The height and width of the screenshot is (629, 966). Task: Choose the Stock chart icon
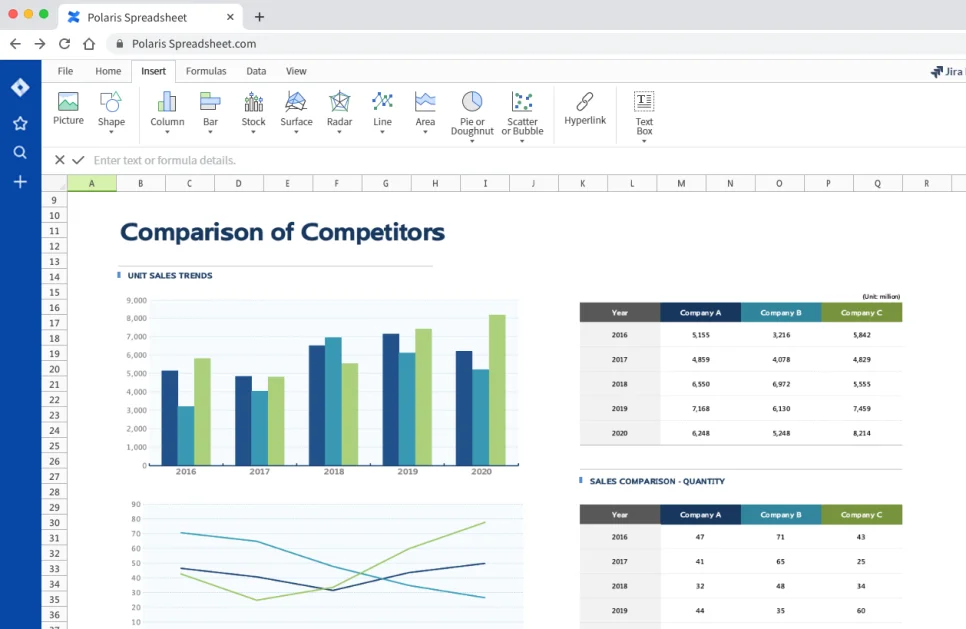pos(253,102)
